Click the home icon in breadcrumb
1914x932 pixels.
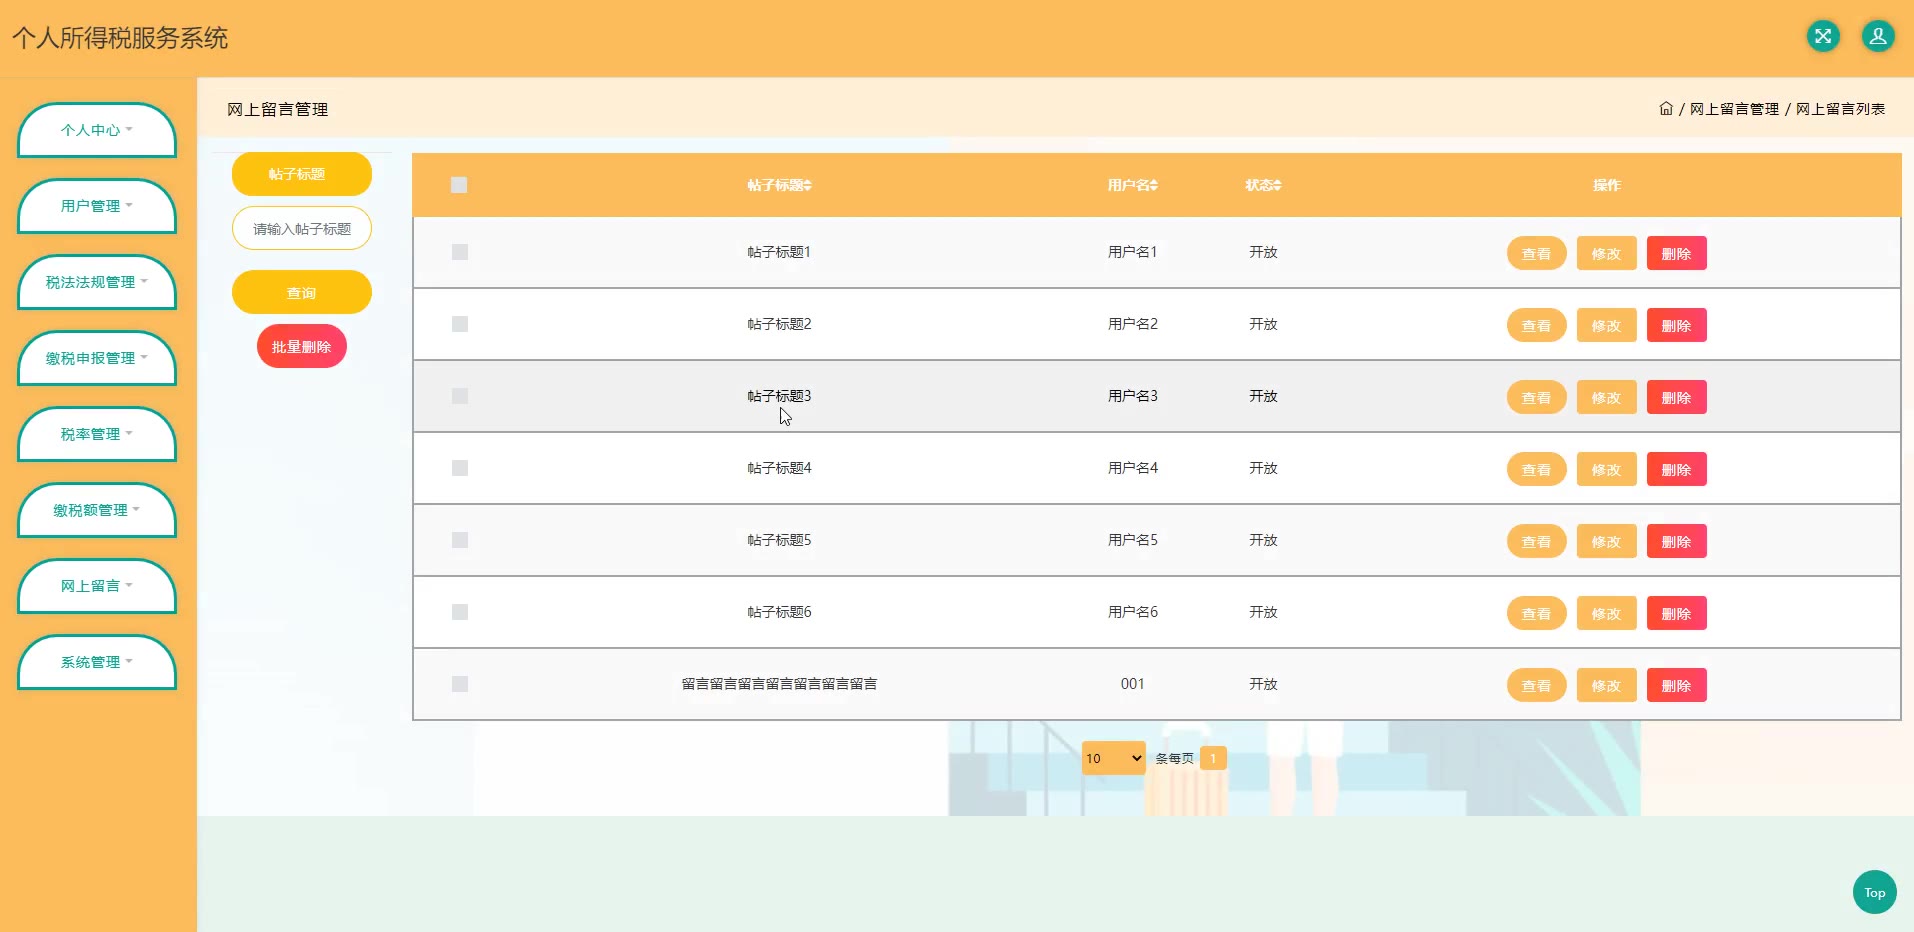coord(1665,109)
